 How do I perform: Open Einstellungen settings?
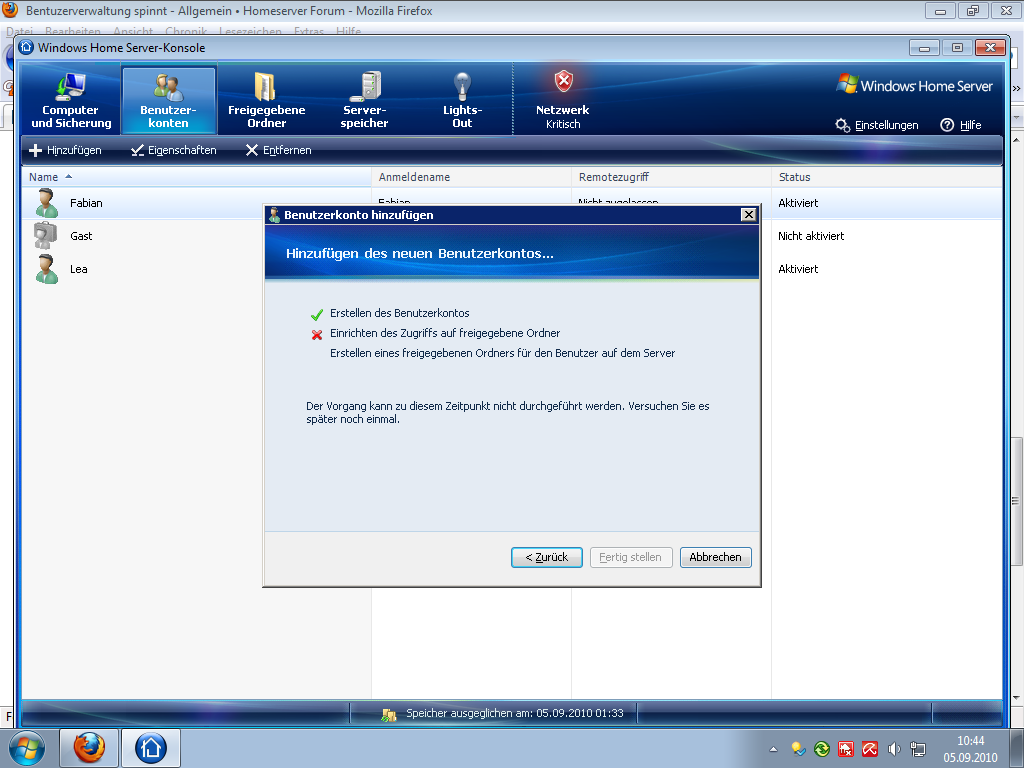(877, 125)
